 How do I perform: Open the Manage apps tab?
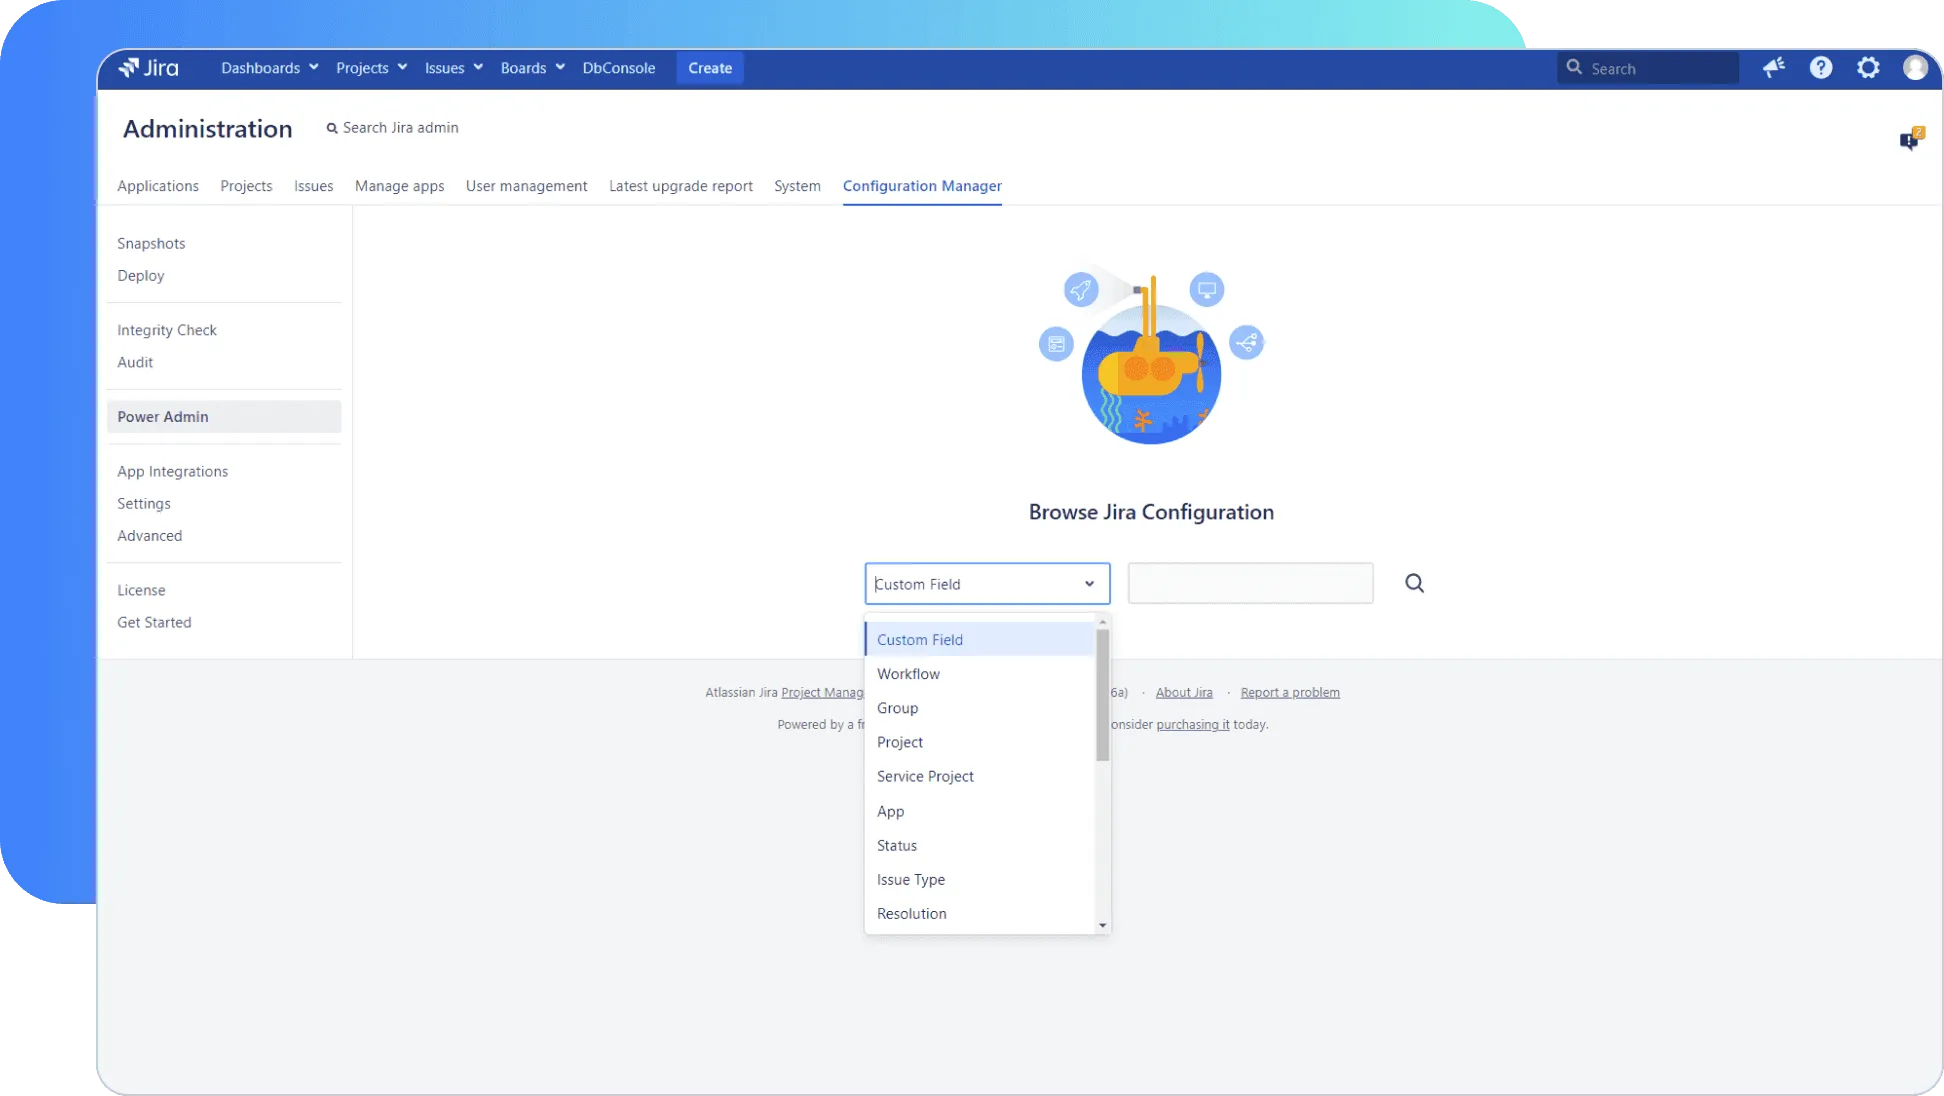pyautogui.click(x=399, y=186)
